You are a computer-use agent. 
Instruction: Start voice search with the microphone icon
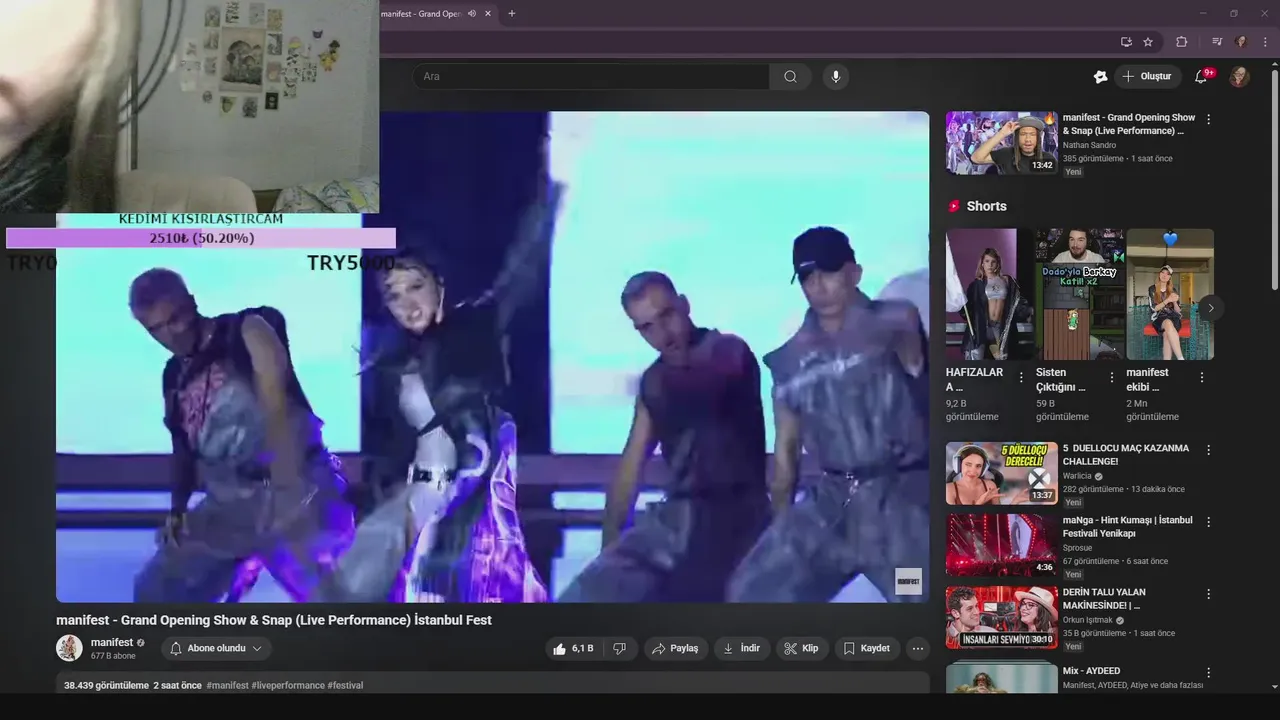pos(836,76)
